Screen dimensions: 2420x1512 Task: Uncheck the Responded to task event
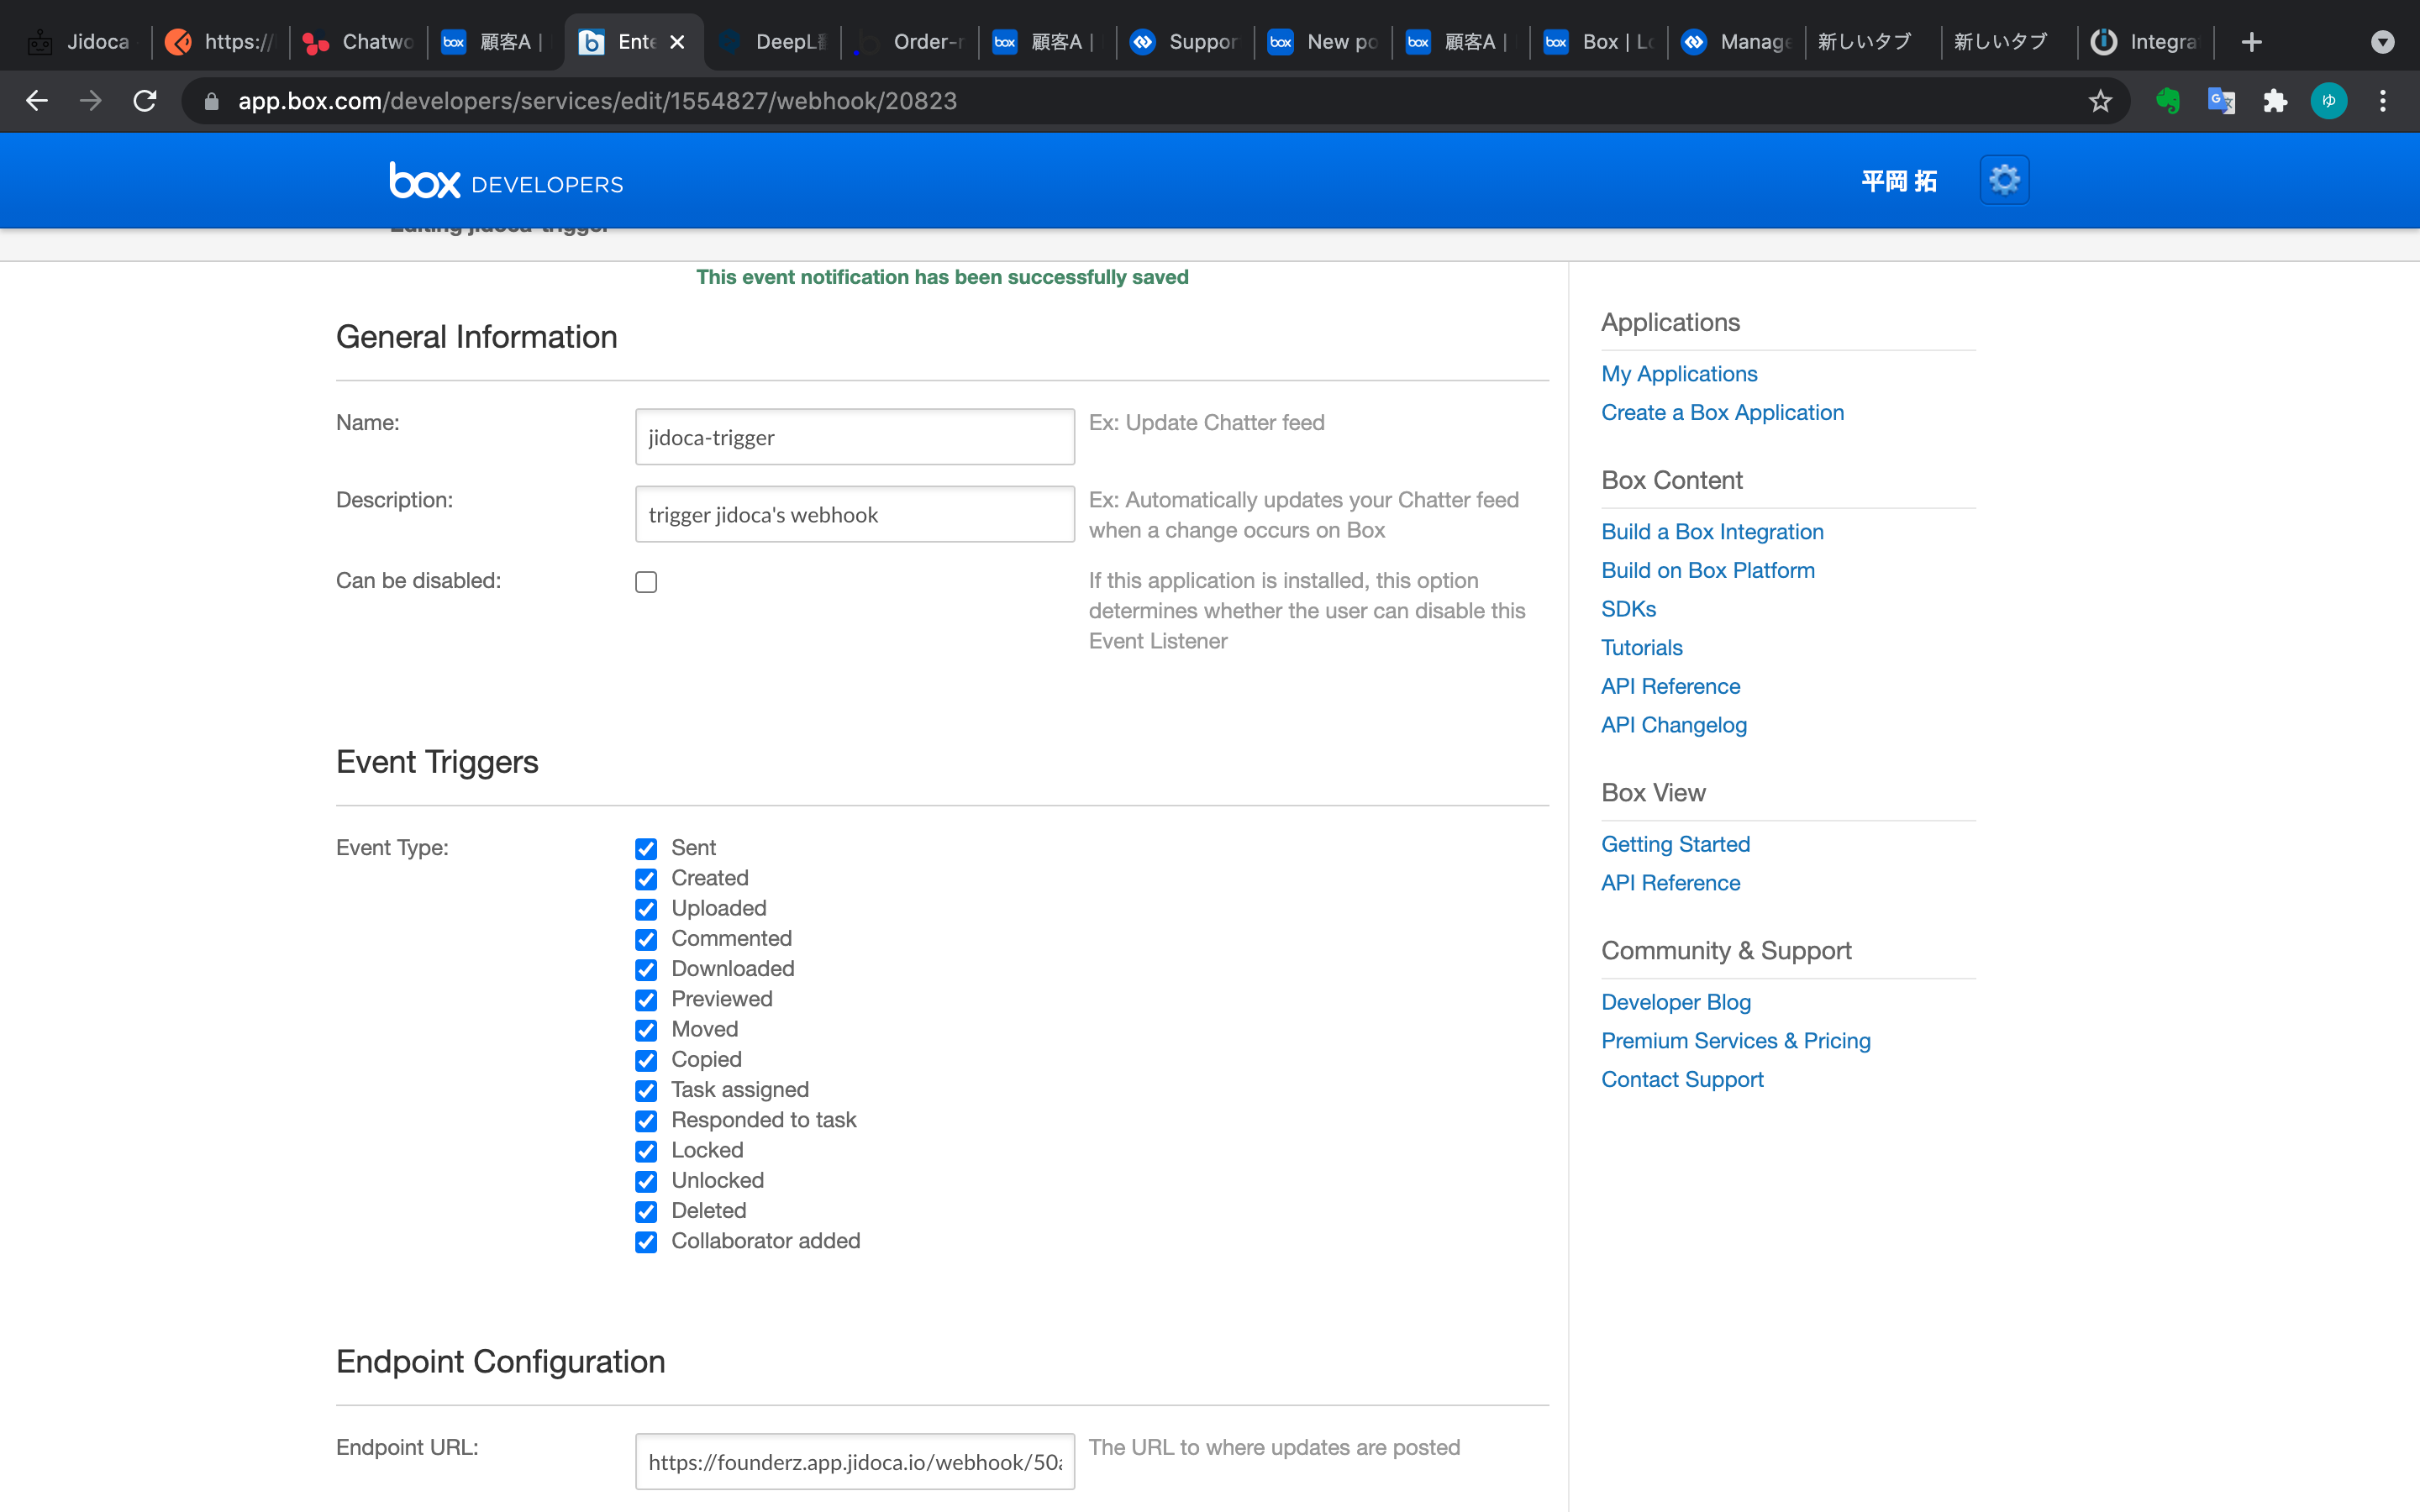click(646, 1121)
